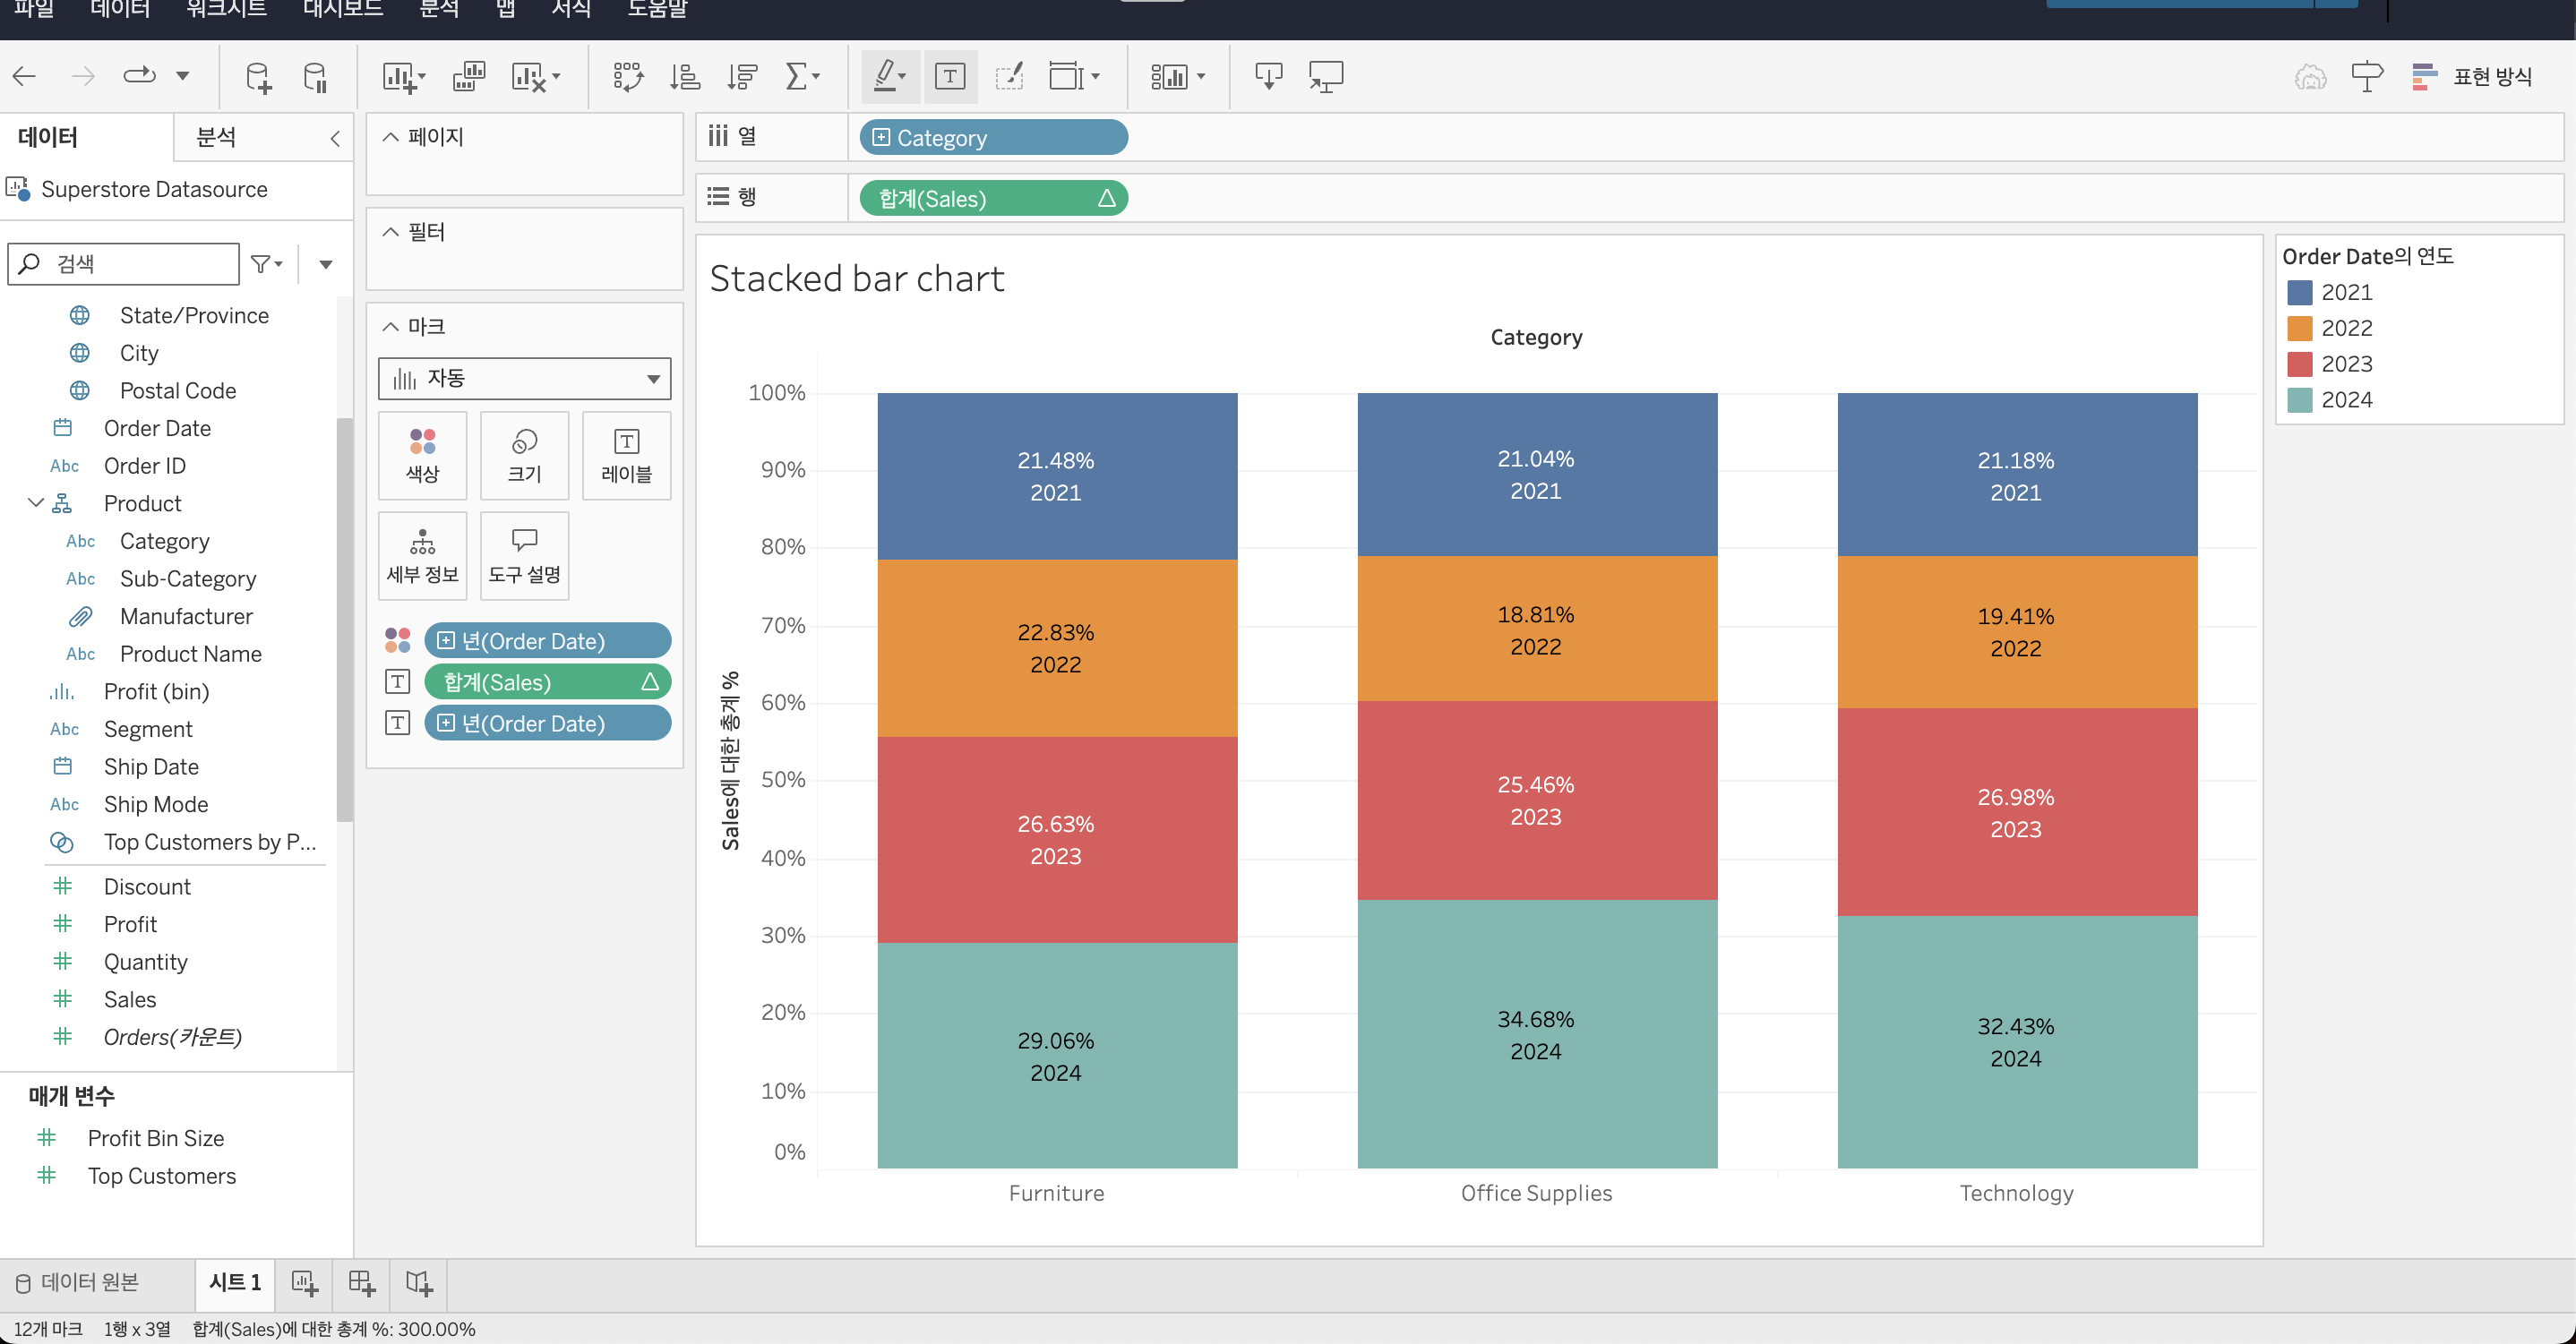Open the Color (색상) marks card

(422, 455)
